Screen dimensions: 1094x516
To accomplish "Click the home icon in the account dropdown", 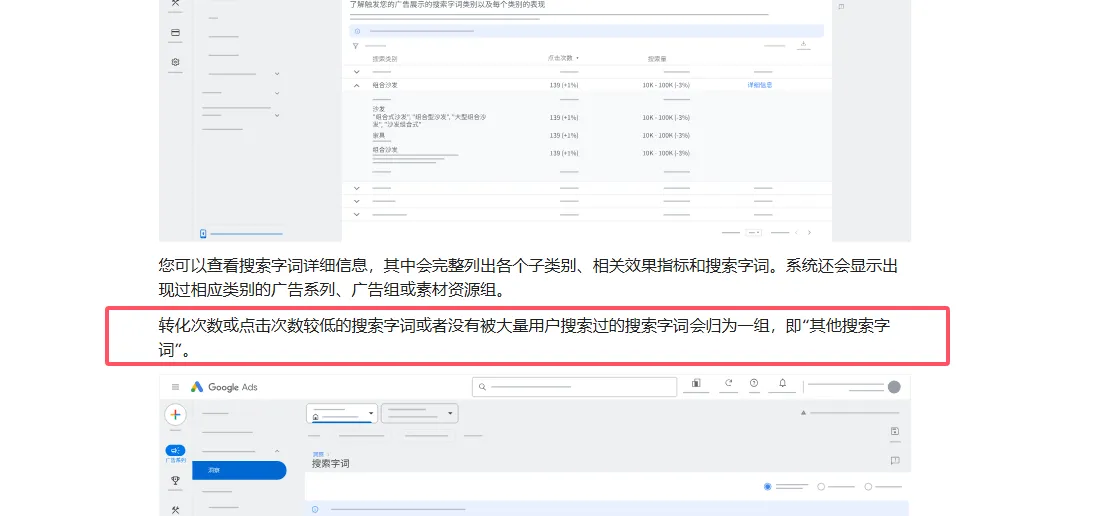I will pyautogui.click(x=316, y=417).
